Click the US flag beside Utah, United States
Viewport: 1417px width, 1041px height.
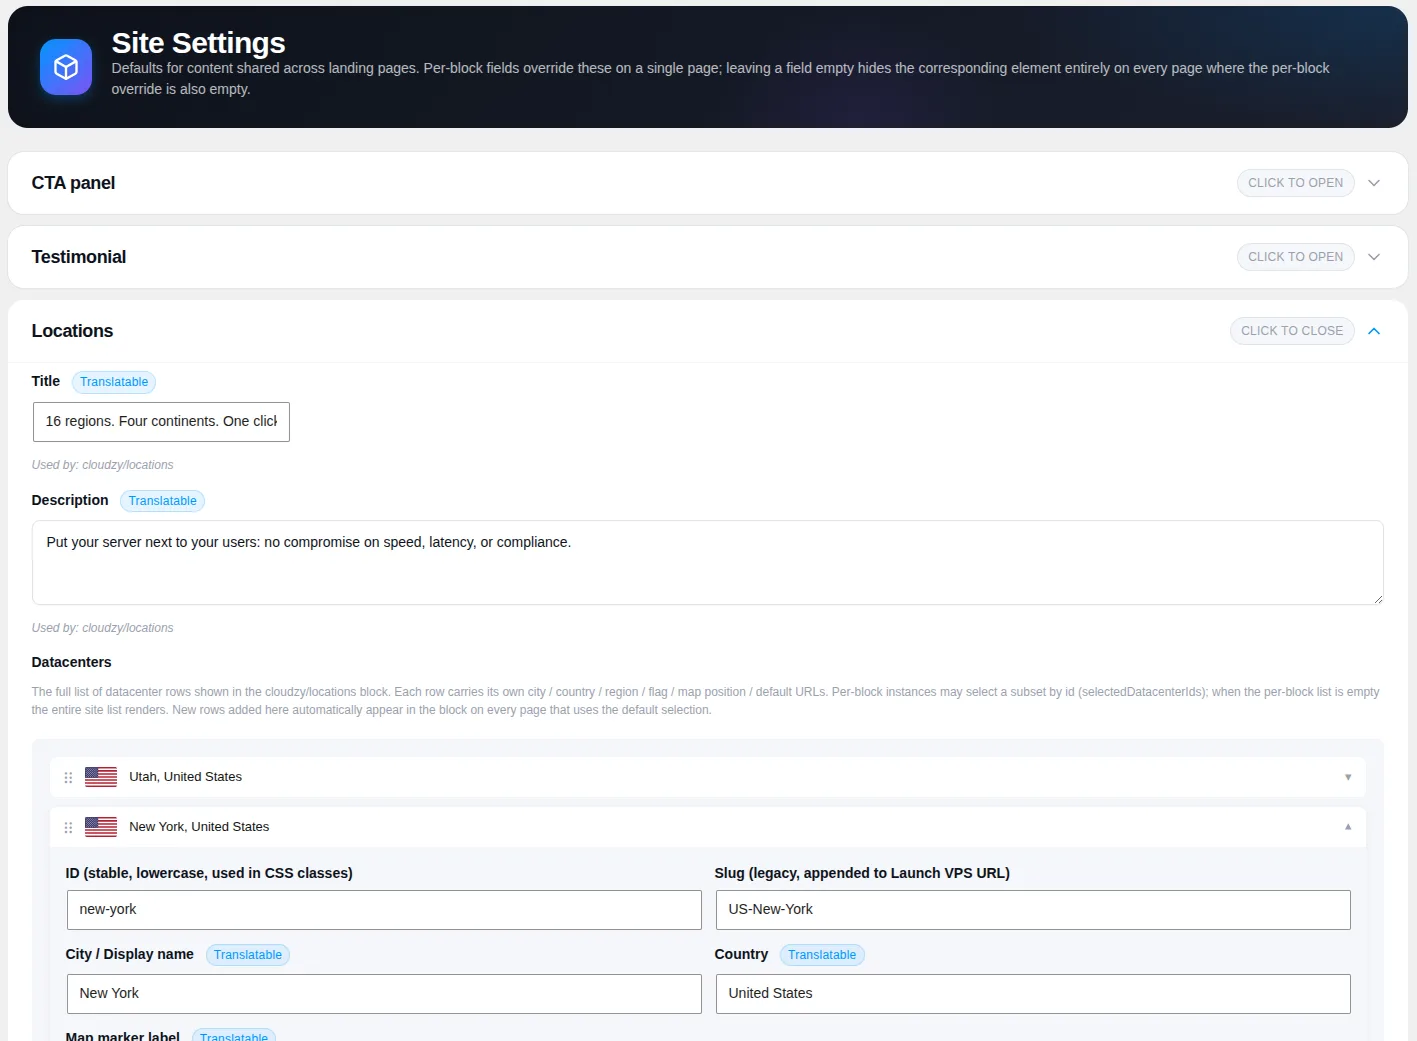tap(101, 777)
